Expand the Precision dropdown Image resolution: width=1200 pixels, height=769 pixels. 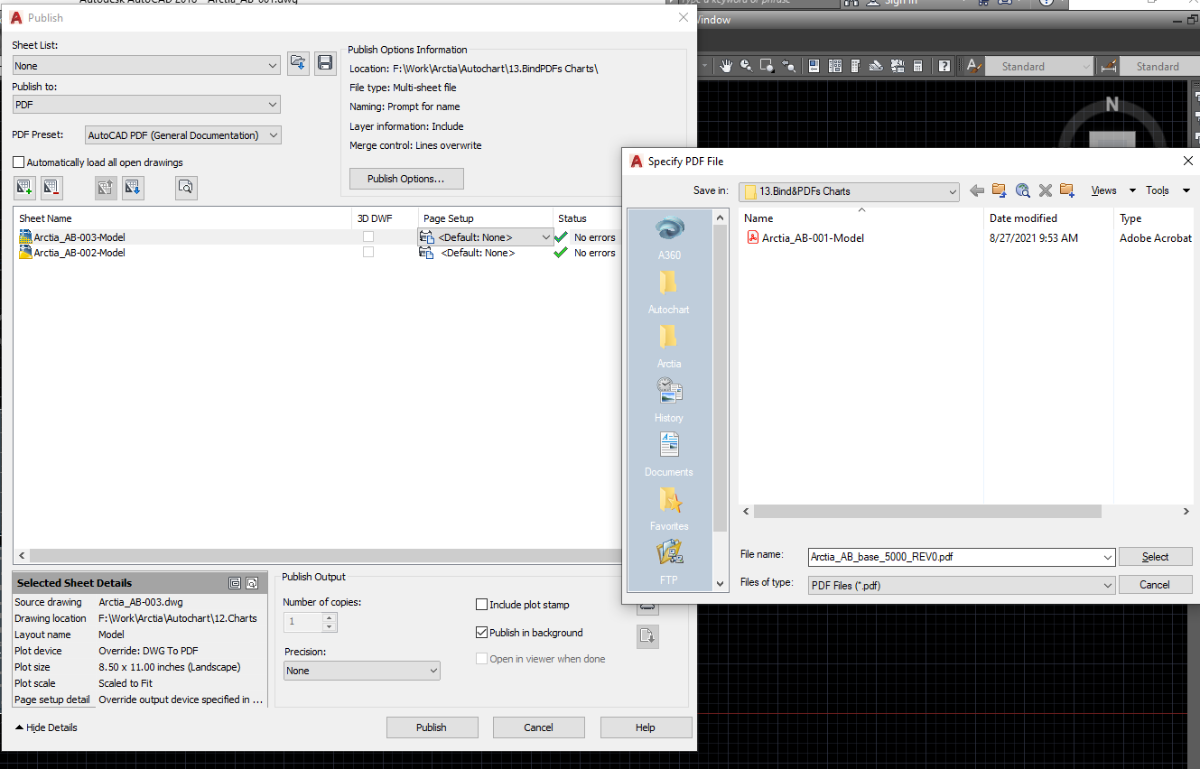tap(361, 671)
